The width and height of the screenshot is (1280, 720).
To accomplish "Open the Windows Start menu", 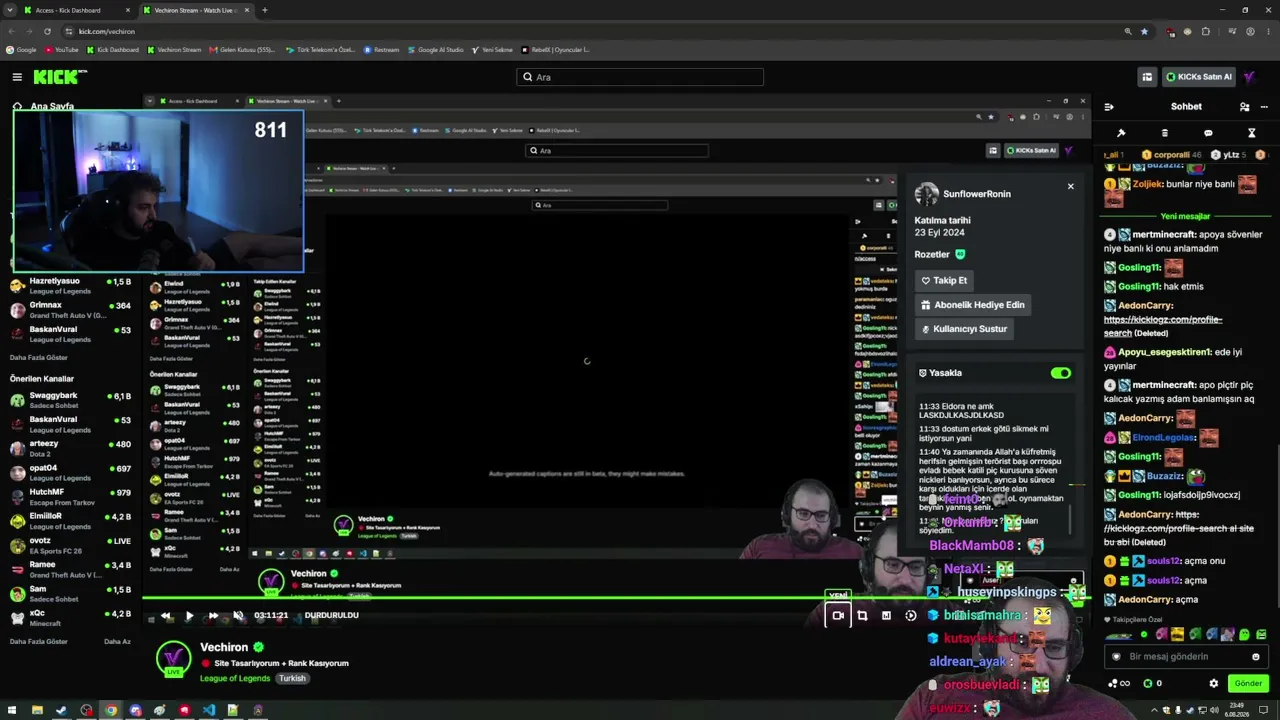I will [13, 710].
